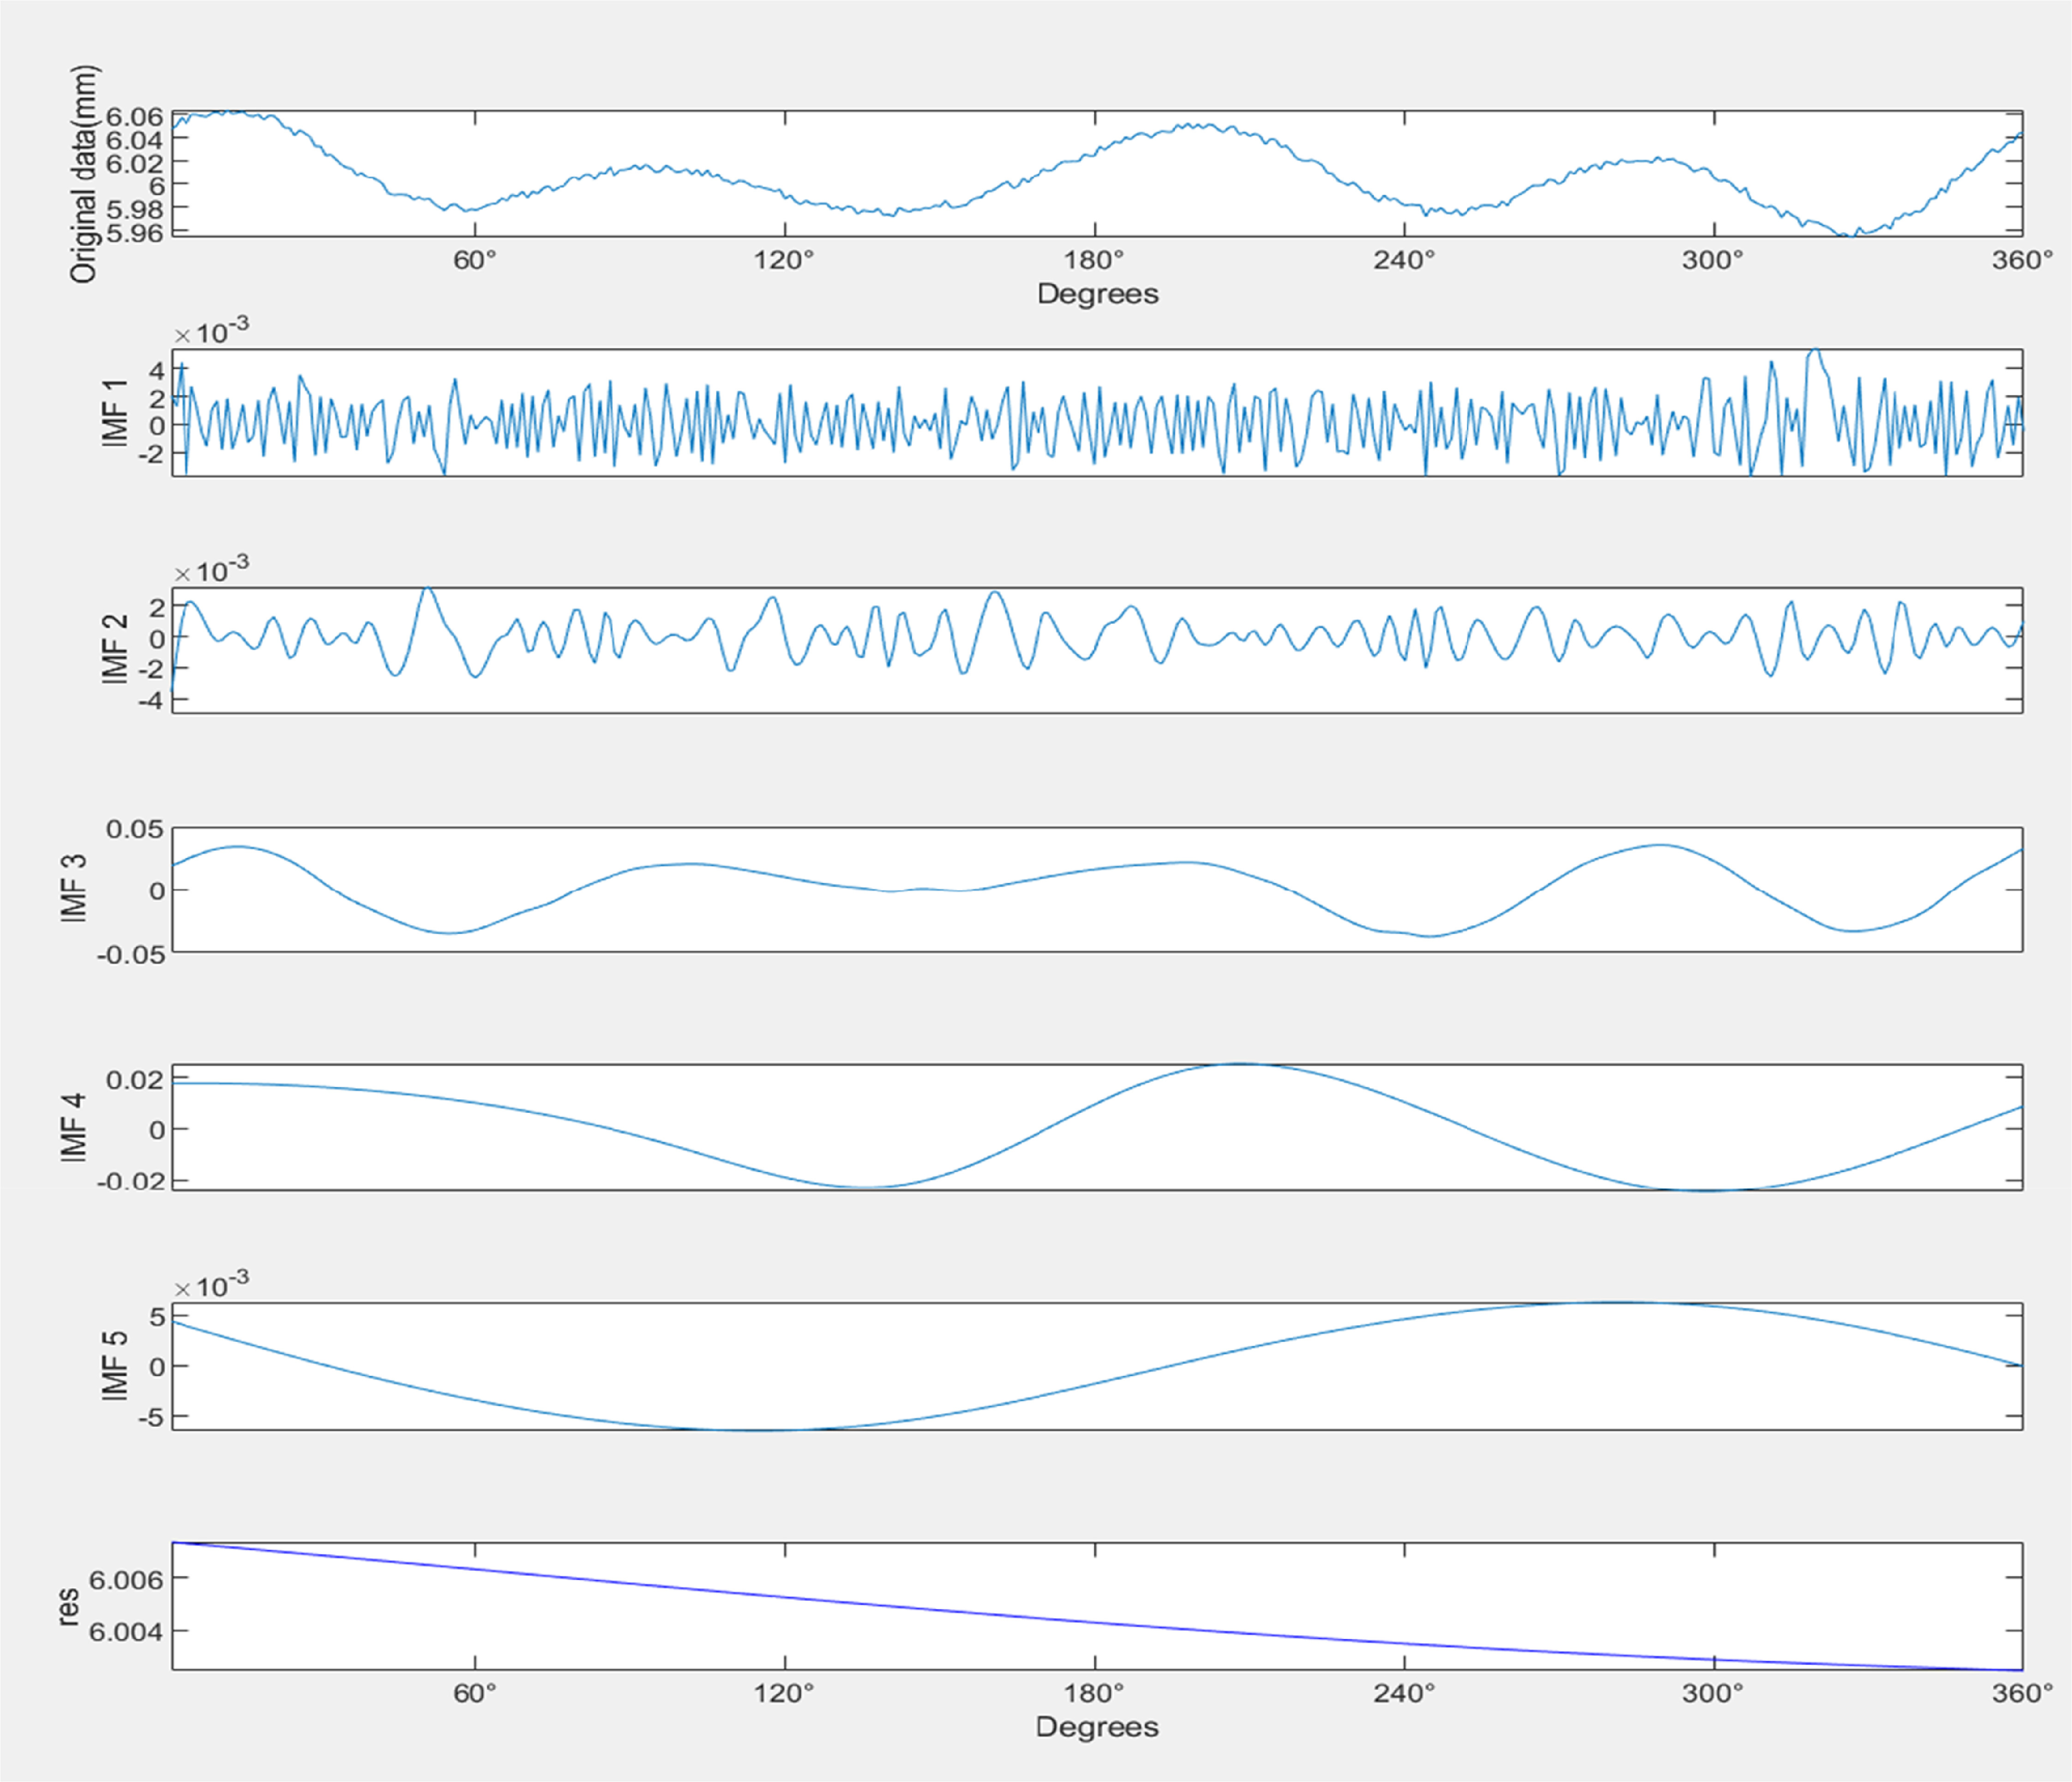Screen dimensions: 2072x1782
Task: Click the -0.02 tick on IMF 4
Action: pos(131,1181)
